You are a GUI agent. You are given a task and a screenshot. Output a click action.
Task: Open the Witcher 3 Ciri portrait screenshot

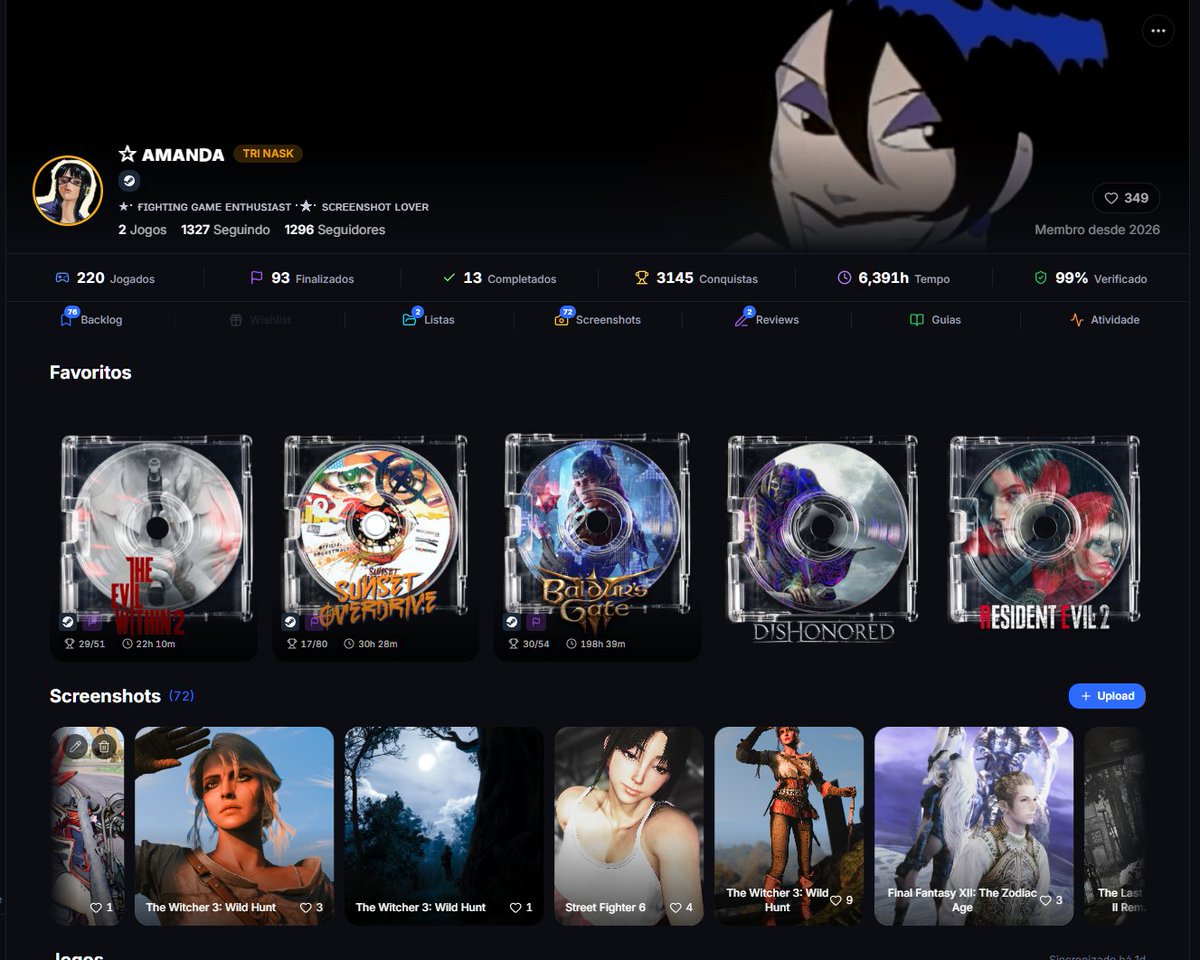point(234,826)
